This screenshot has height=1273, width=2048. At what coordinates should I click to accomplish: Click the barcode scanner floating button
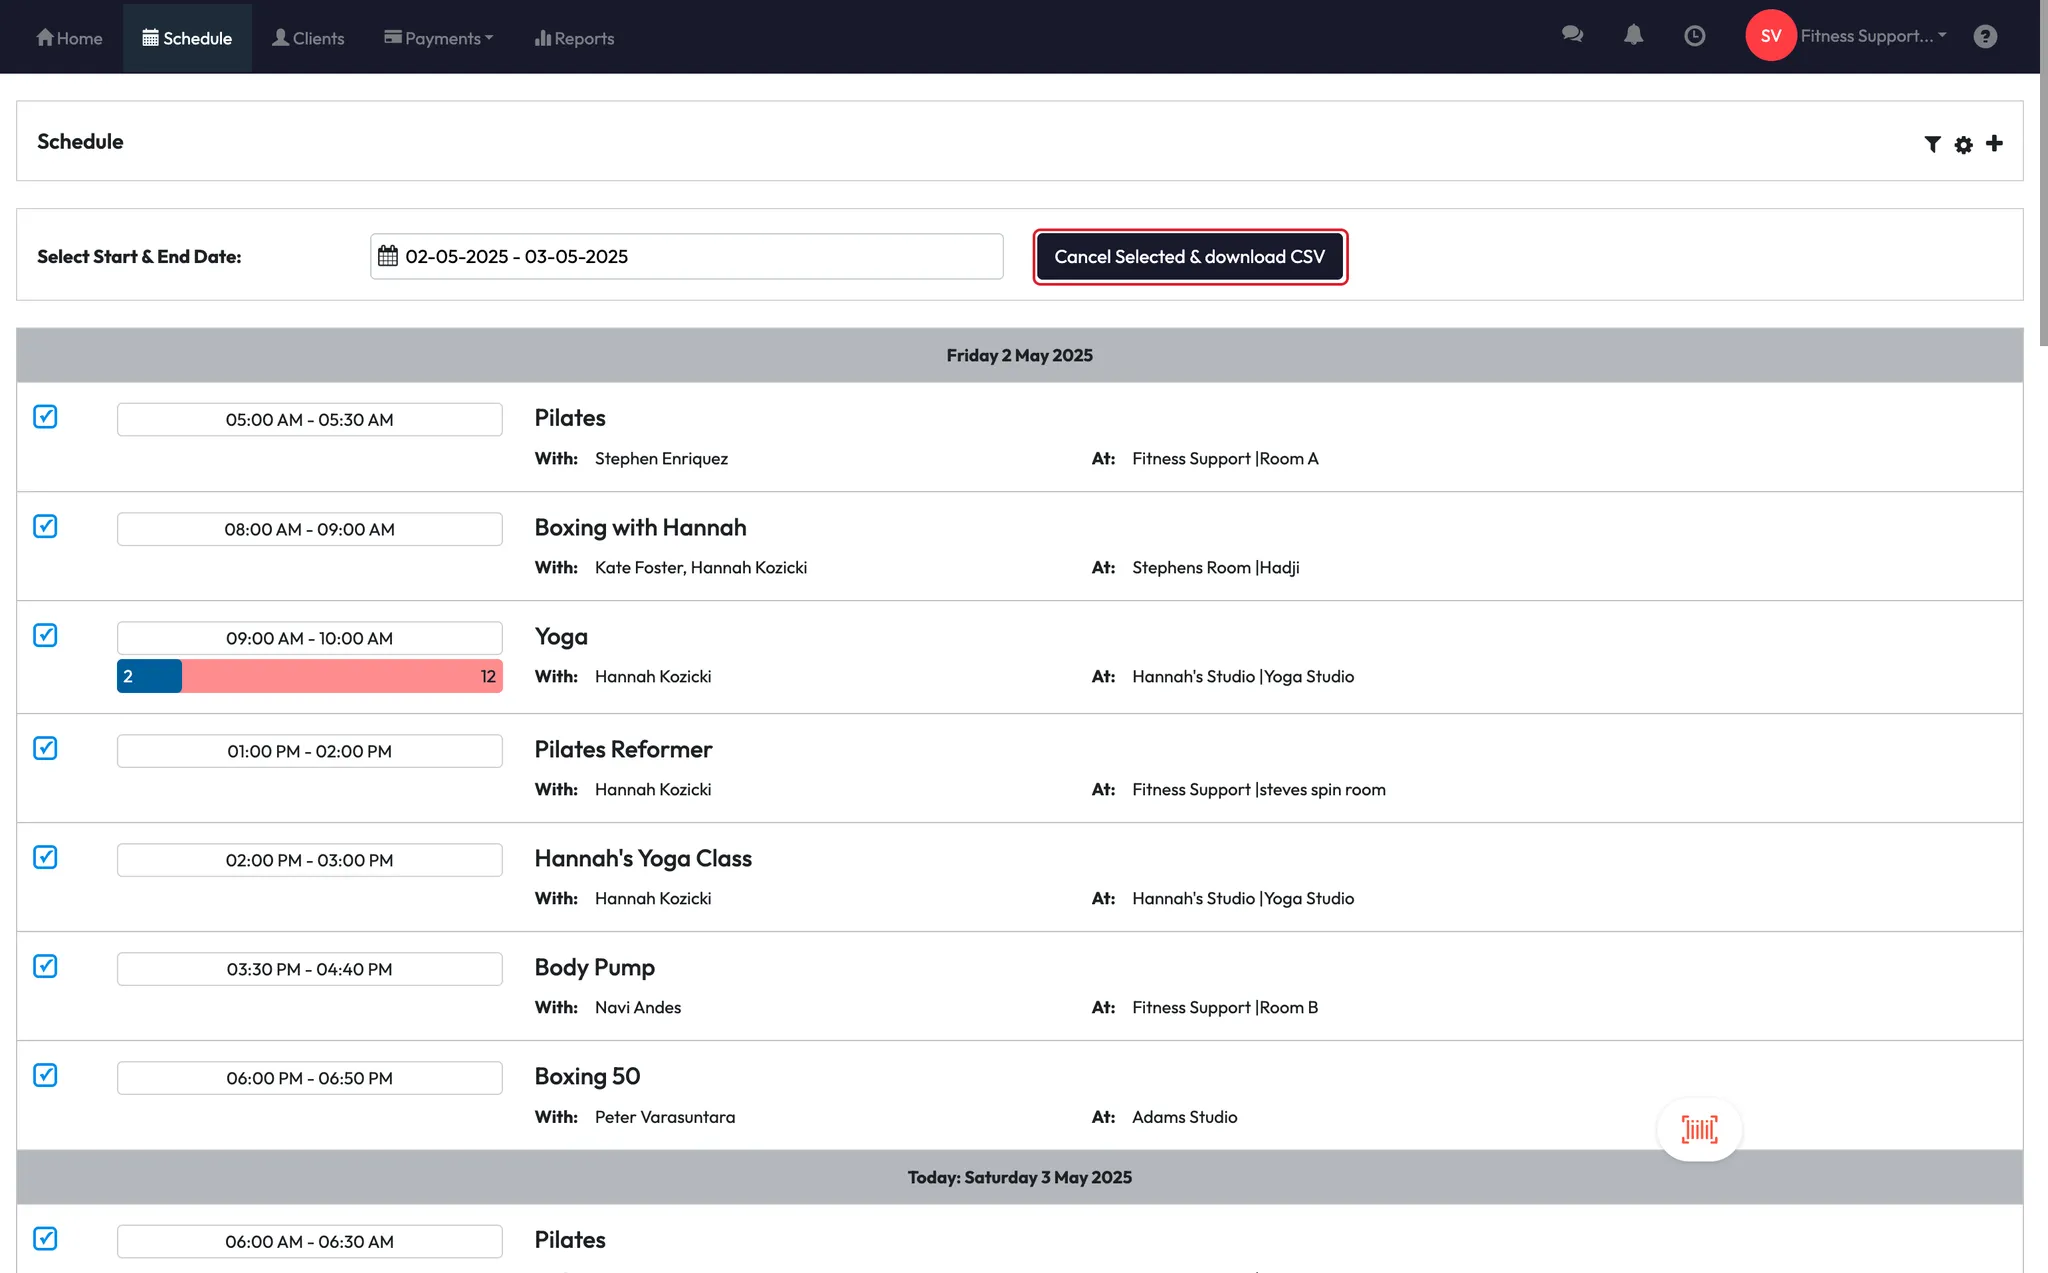1699,1129
